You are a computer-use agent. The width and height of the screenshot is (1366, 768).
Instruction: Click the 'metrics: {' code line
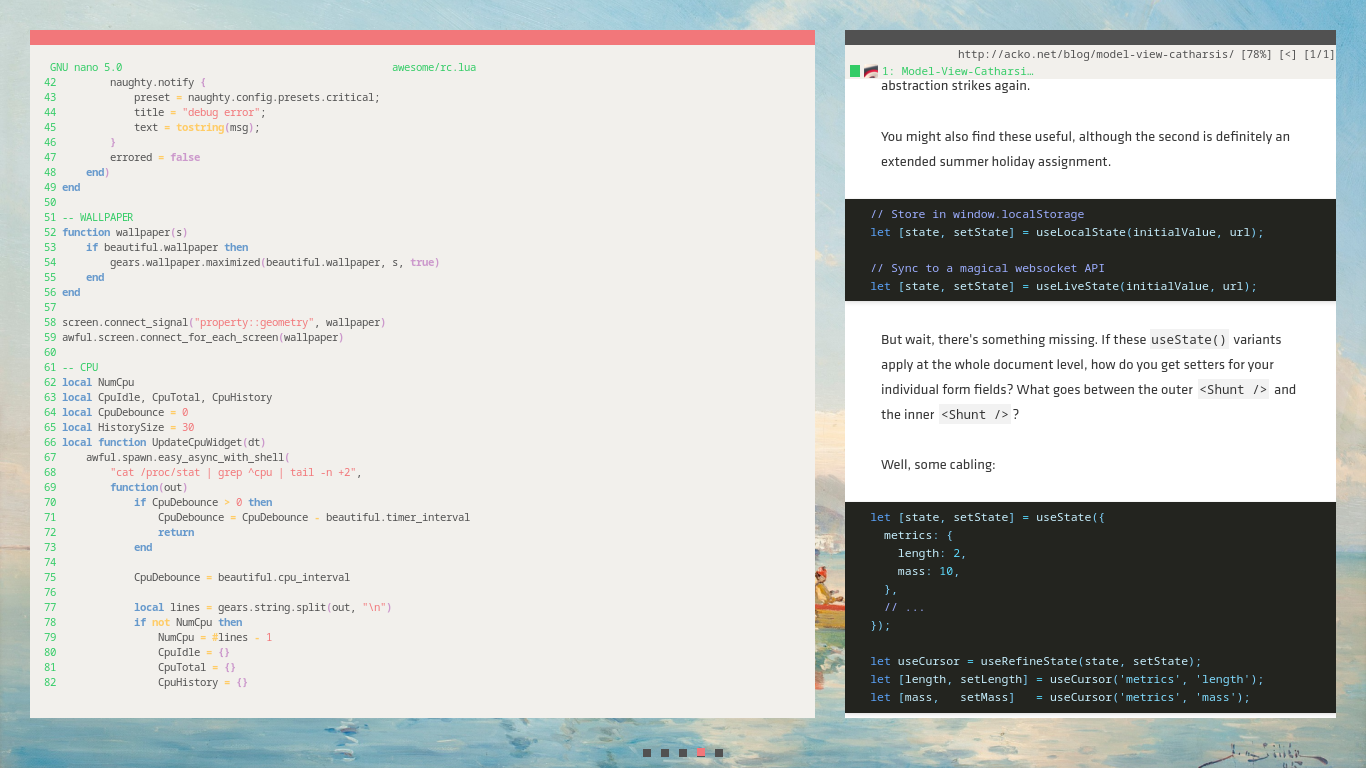coord(919,535)
